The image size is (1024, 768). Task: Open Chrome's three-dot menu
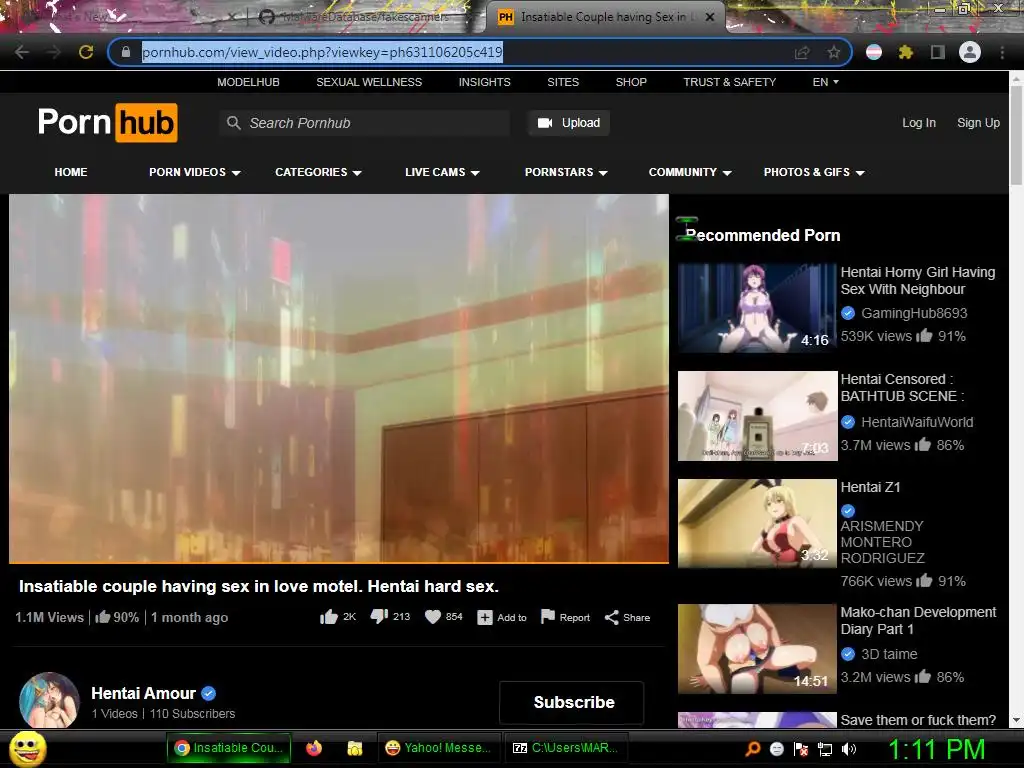coord(1002,52)
